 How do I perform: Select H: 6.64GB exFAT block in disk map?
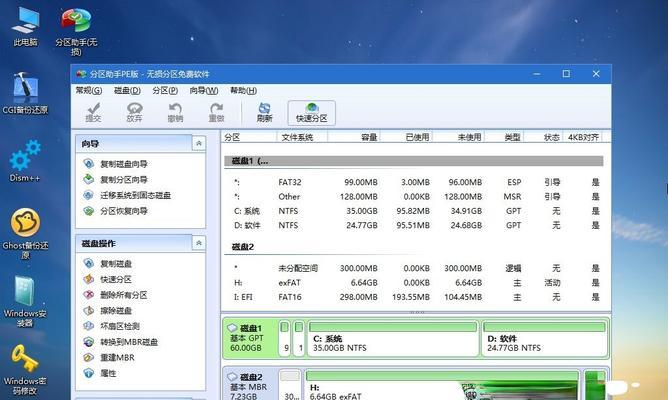[x=442, y=385]
